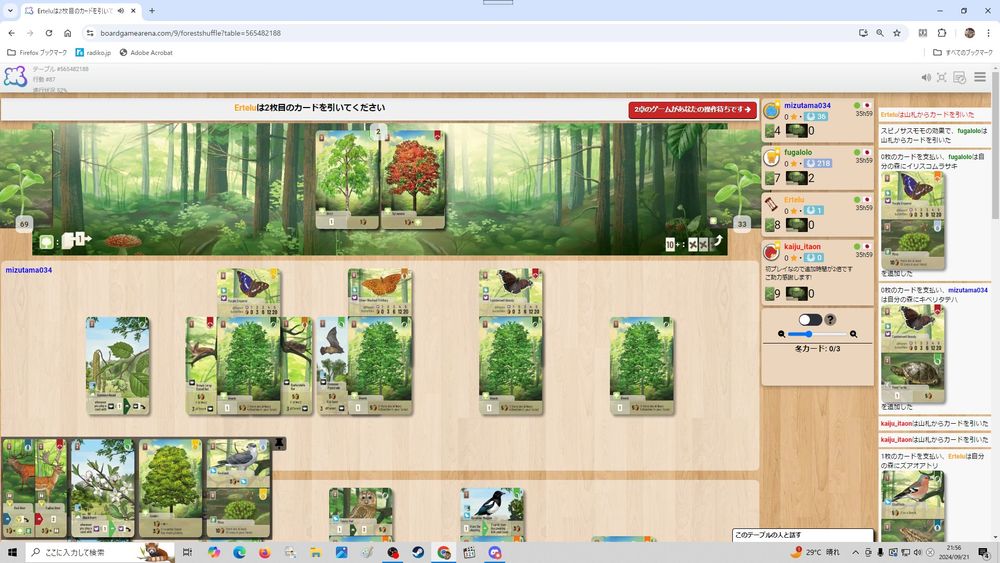The image size is (1000, 563).
Task: Click mizutama034's avatar in the player panel
Action: click(771, 110)
